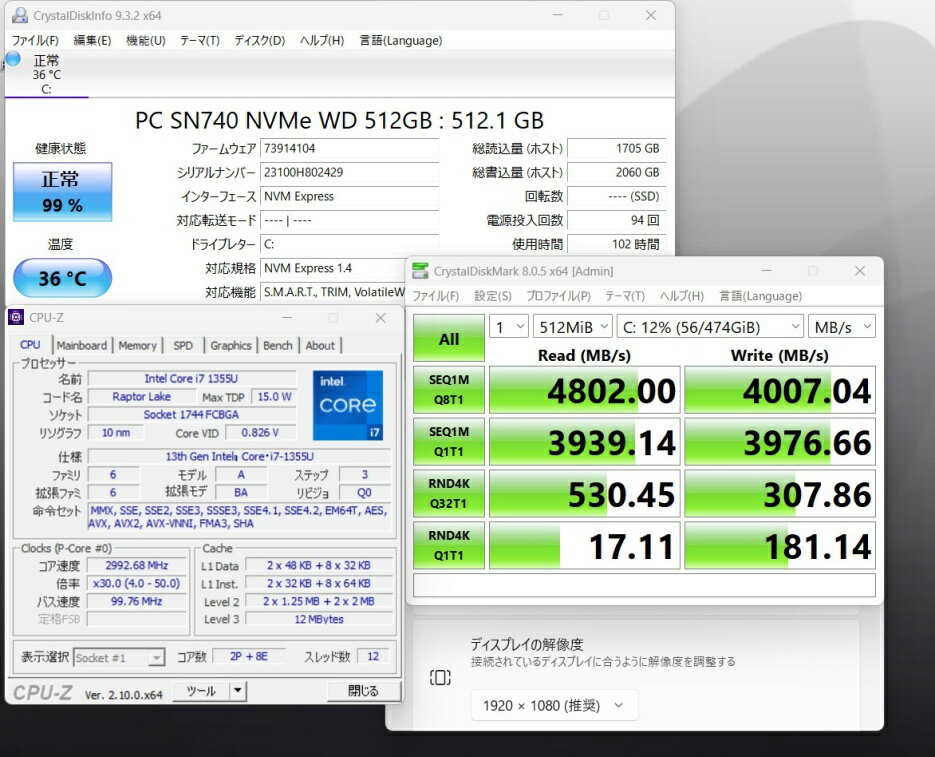935x757 pixels.
Task: Click the CrystalDiskMark title bar icon
Action: (420, 271)
